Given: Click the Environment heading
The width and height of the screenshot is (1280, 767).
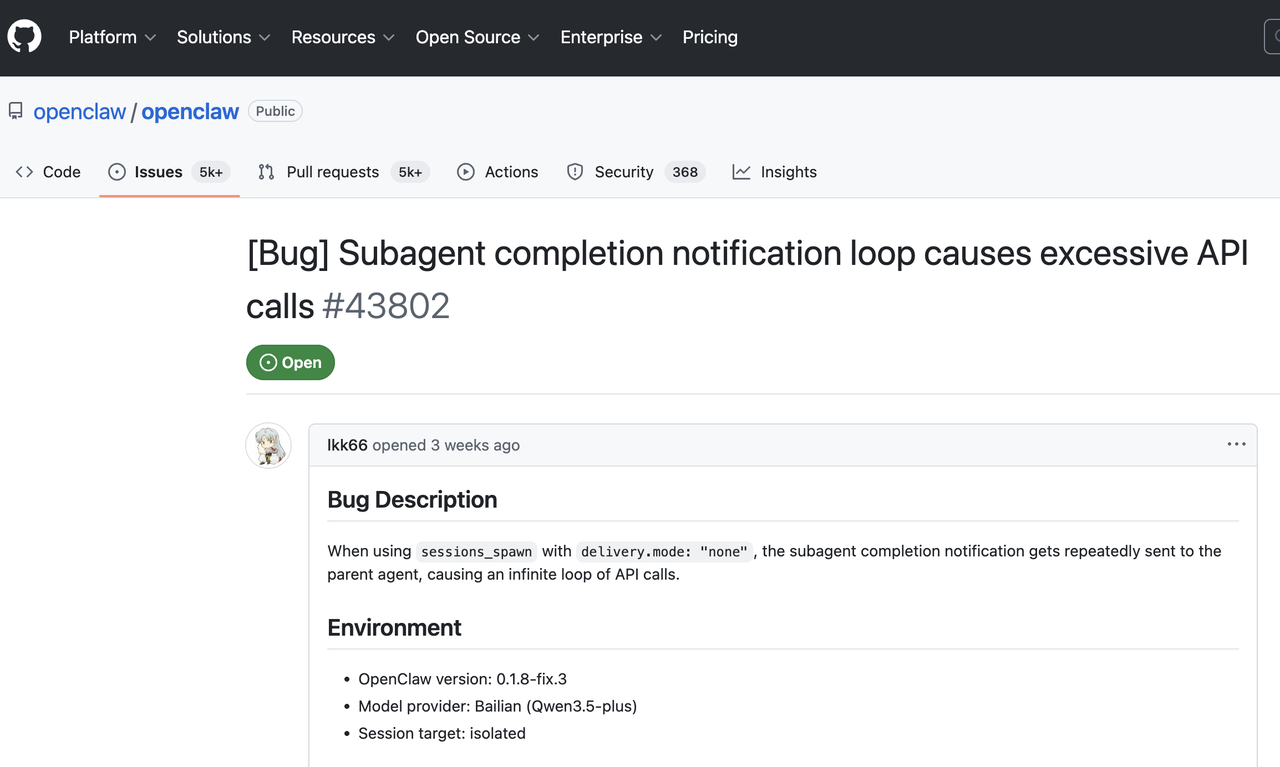Looking at the screenshot, I should pyautogui.click(x=394, y=628).
